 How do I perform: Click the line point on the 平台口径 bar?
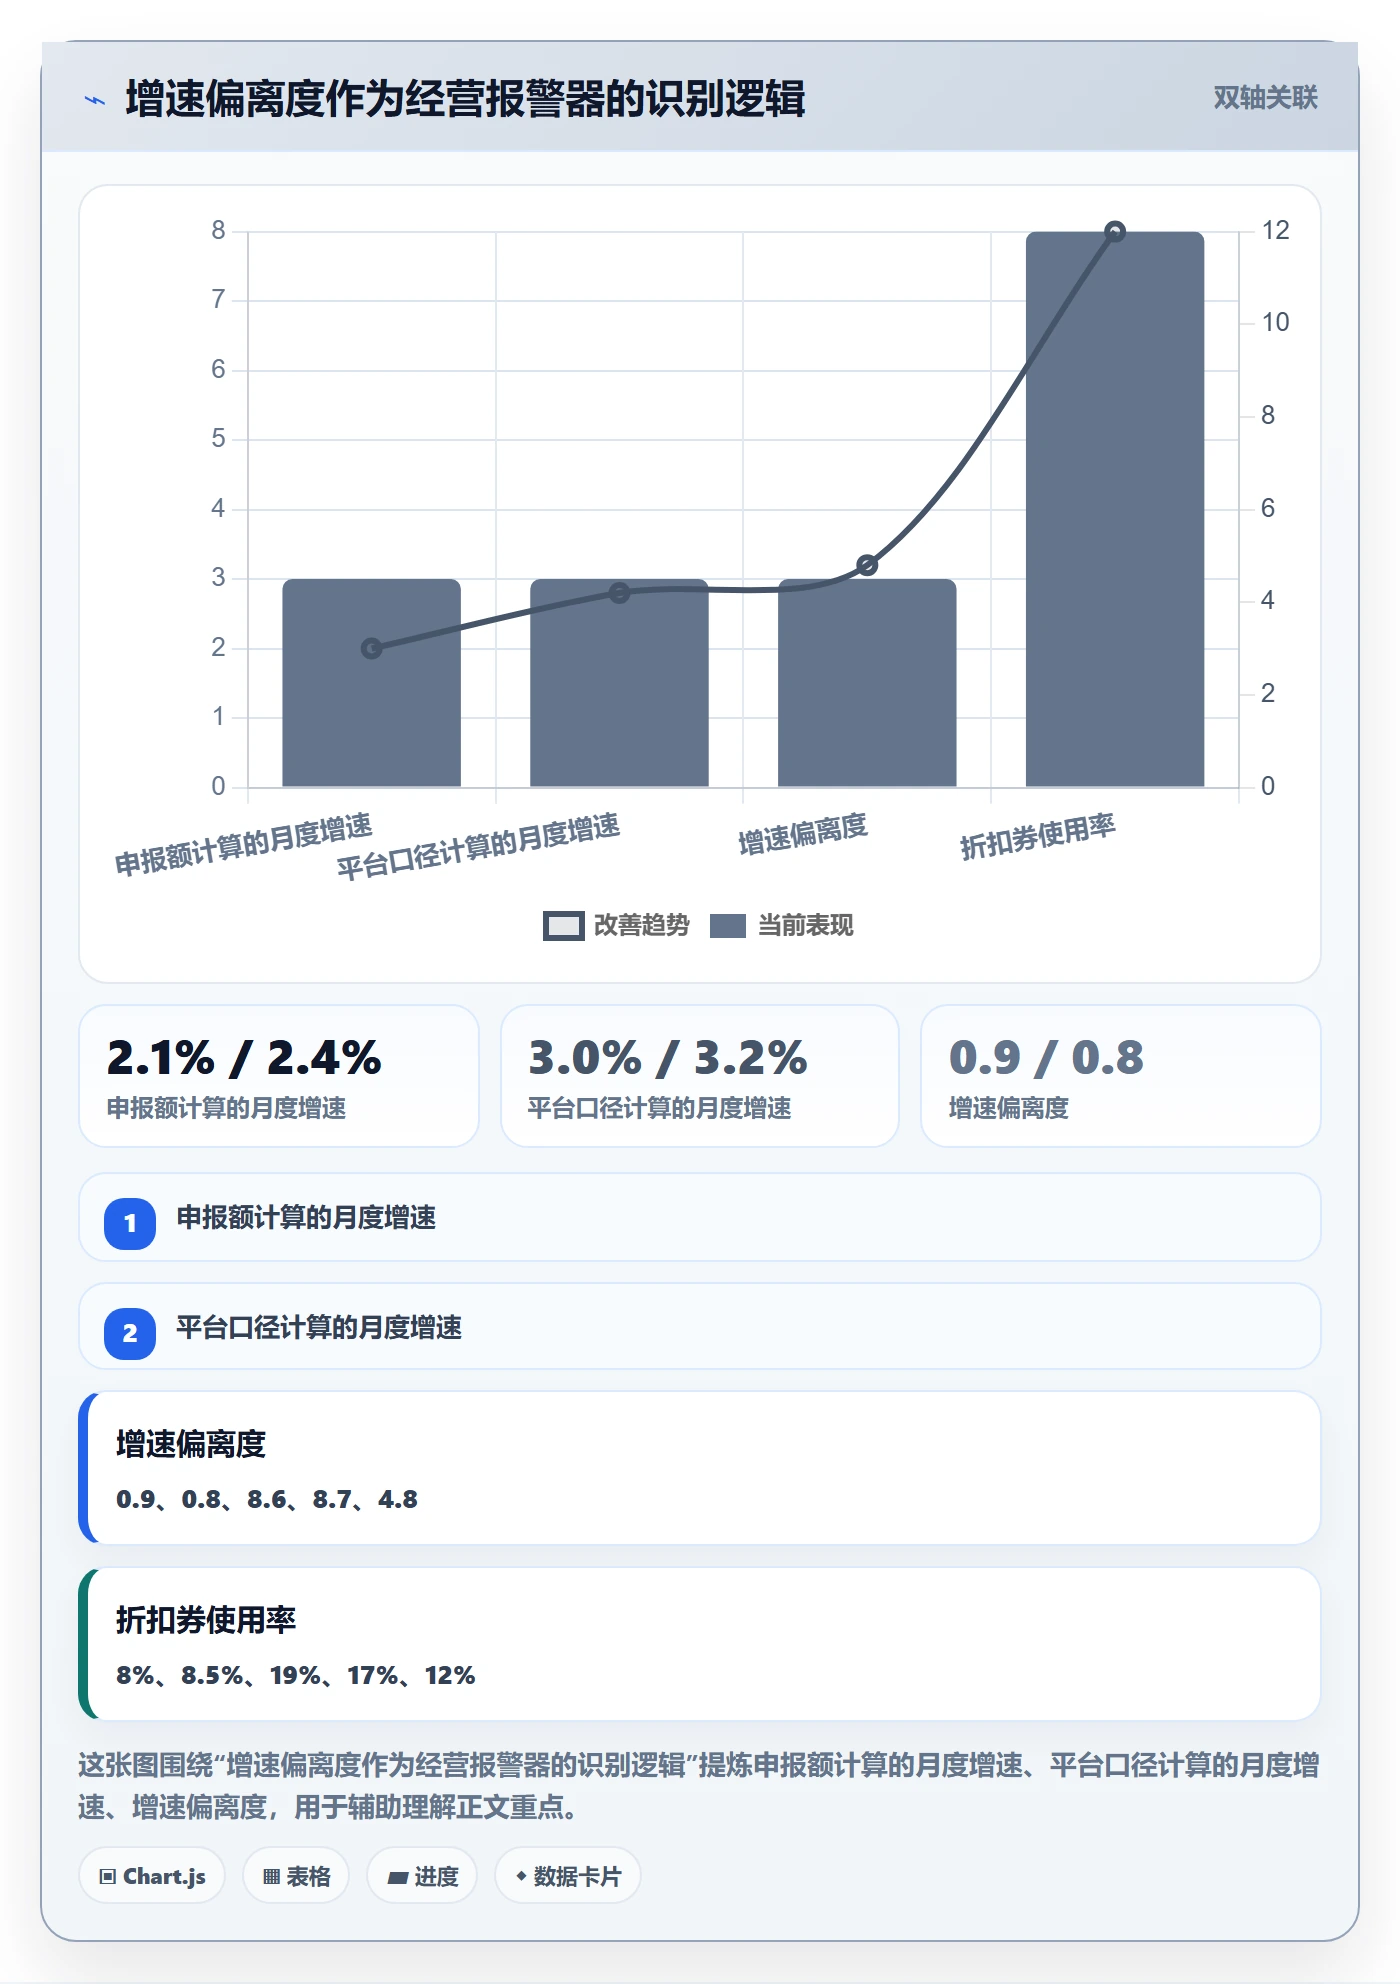[619, 593]
